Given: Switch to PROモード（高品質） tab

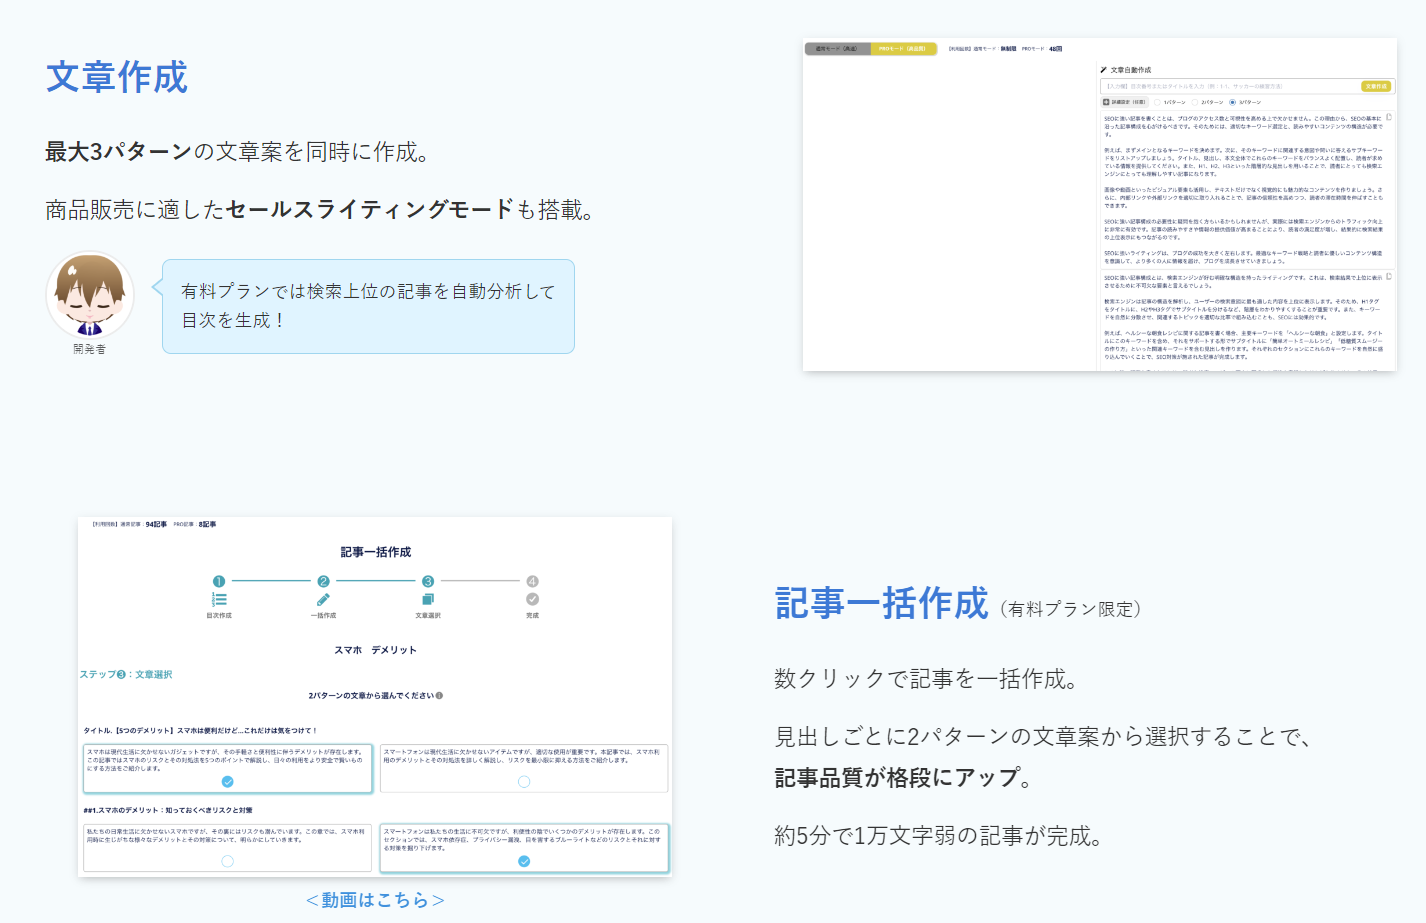Looking at the screenshot, I should click(903, 48).
